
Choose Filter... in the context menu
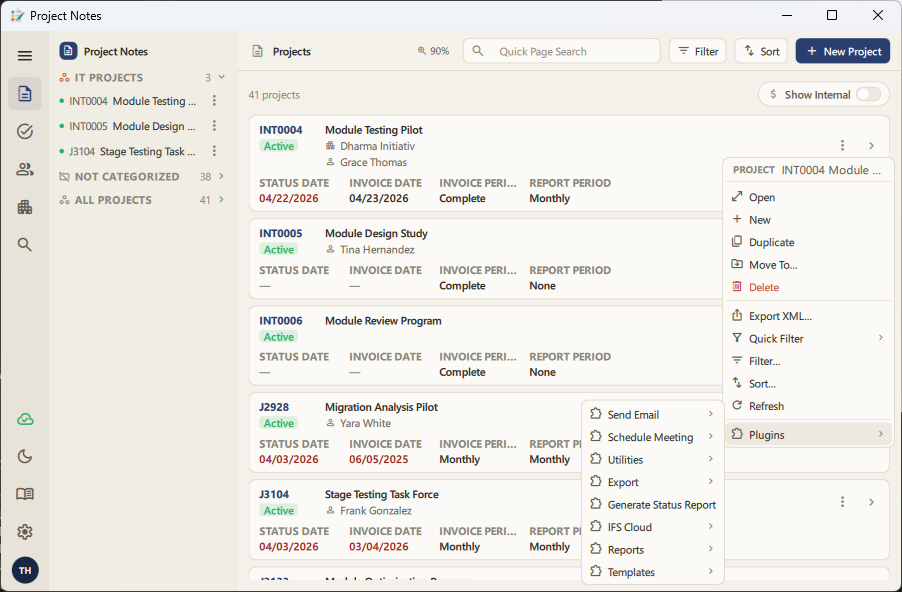click(808, 361)
